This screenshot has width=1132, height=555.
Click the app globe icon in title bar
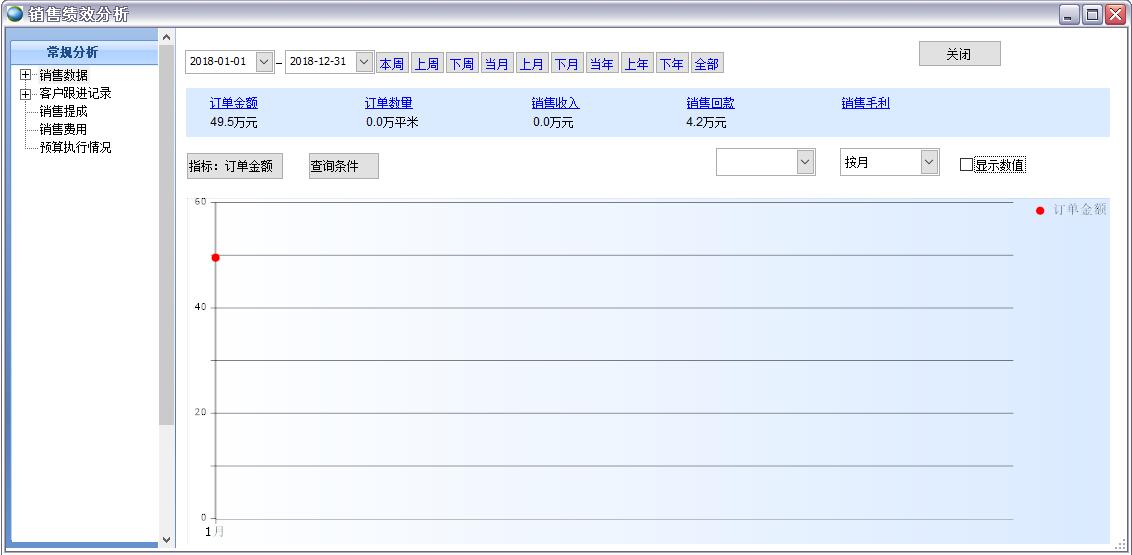15,14
